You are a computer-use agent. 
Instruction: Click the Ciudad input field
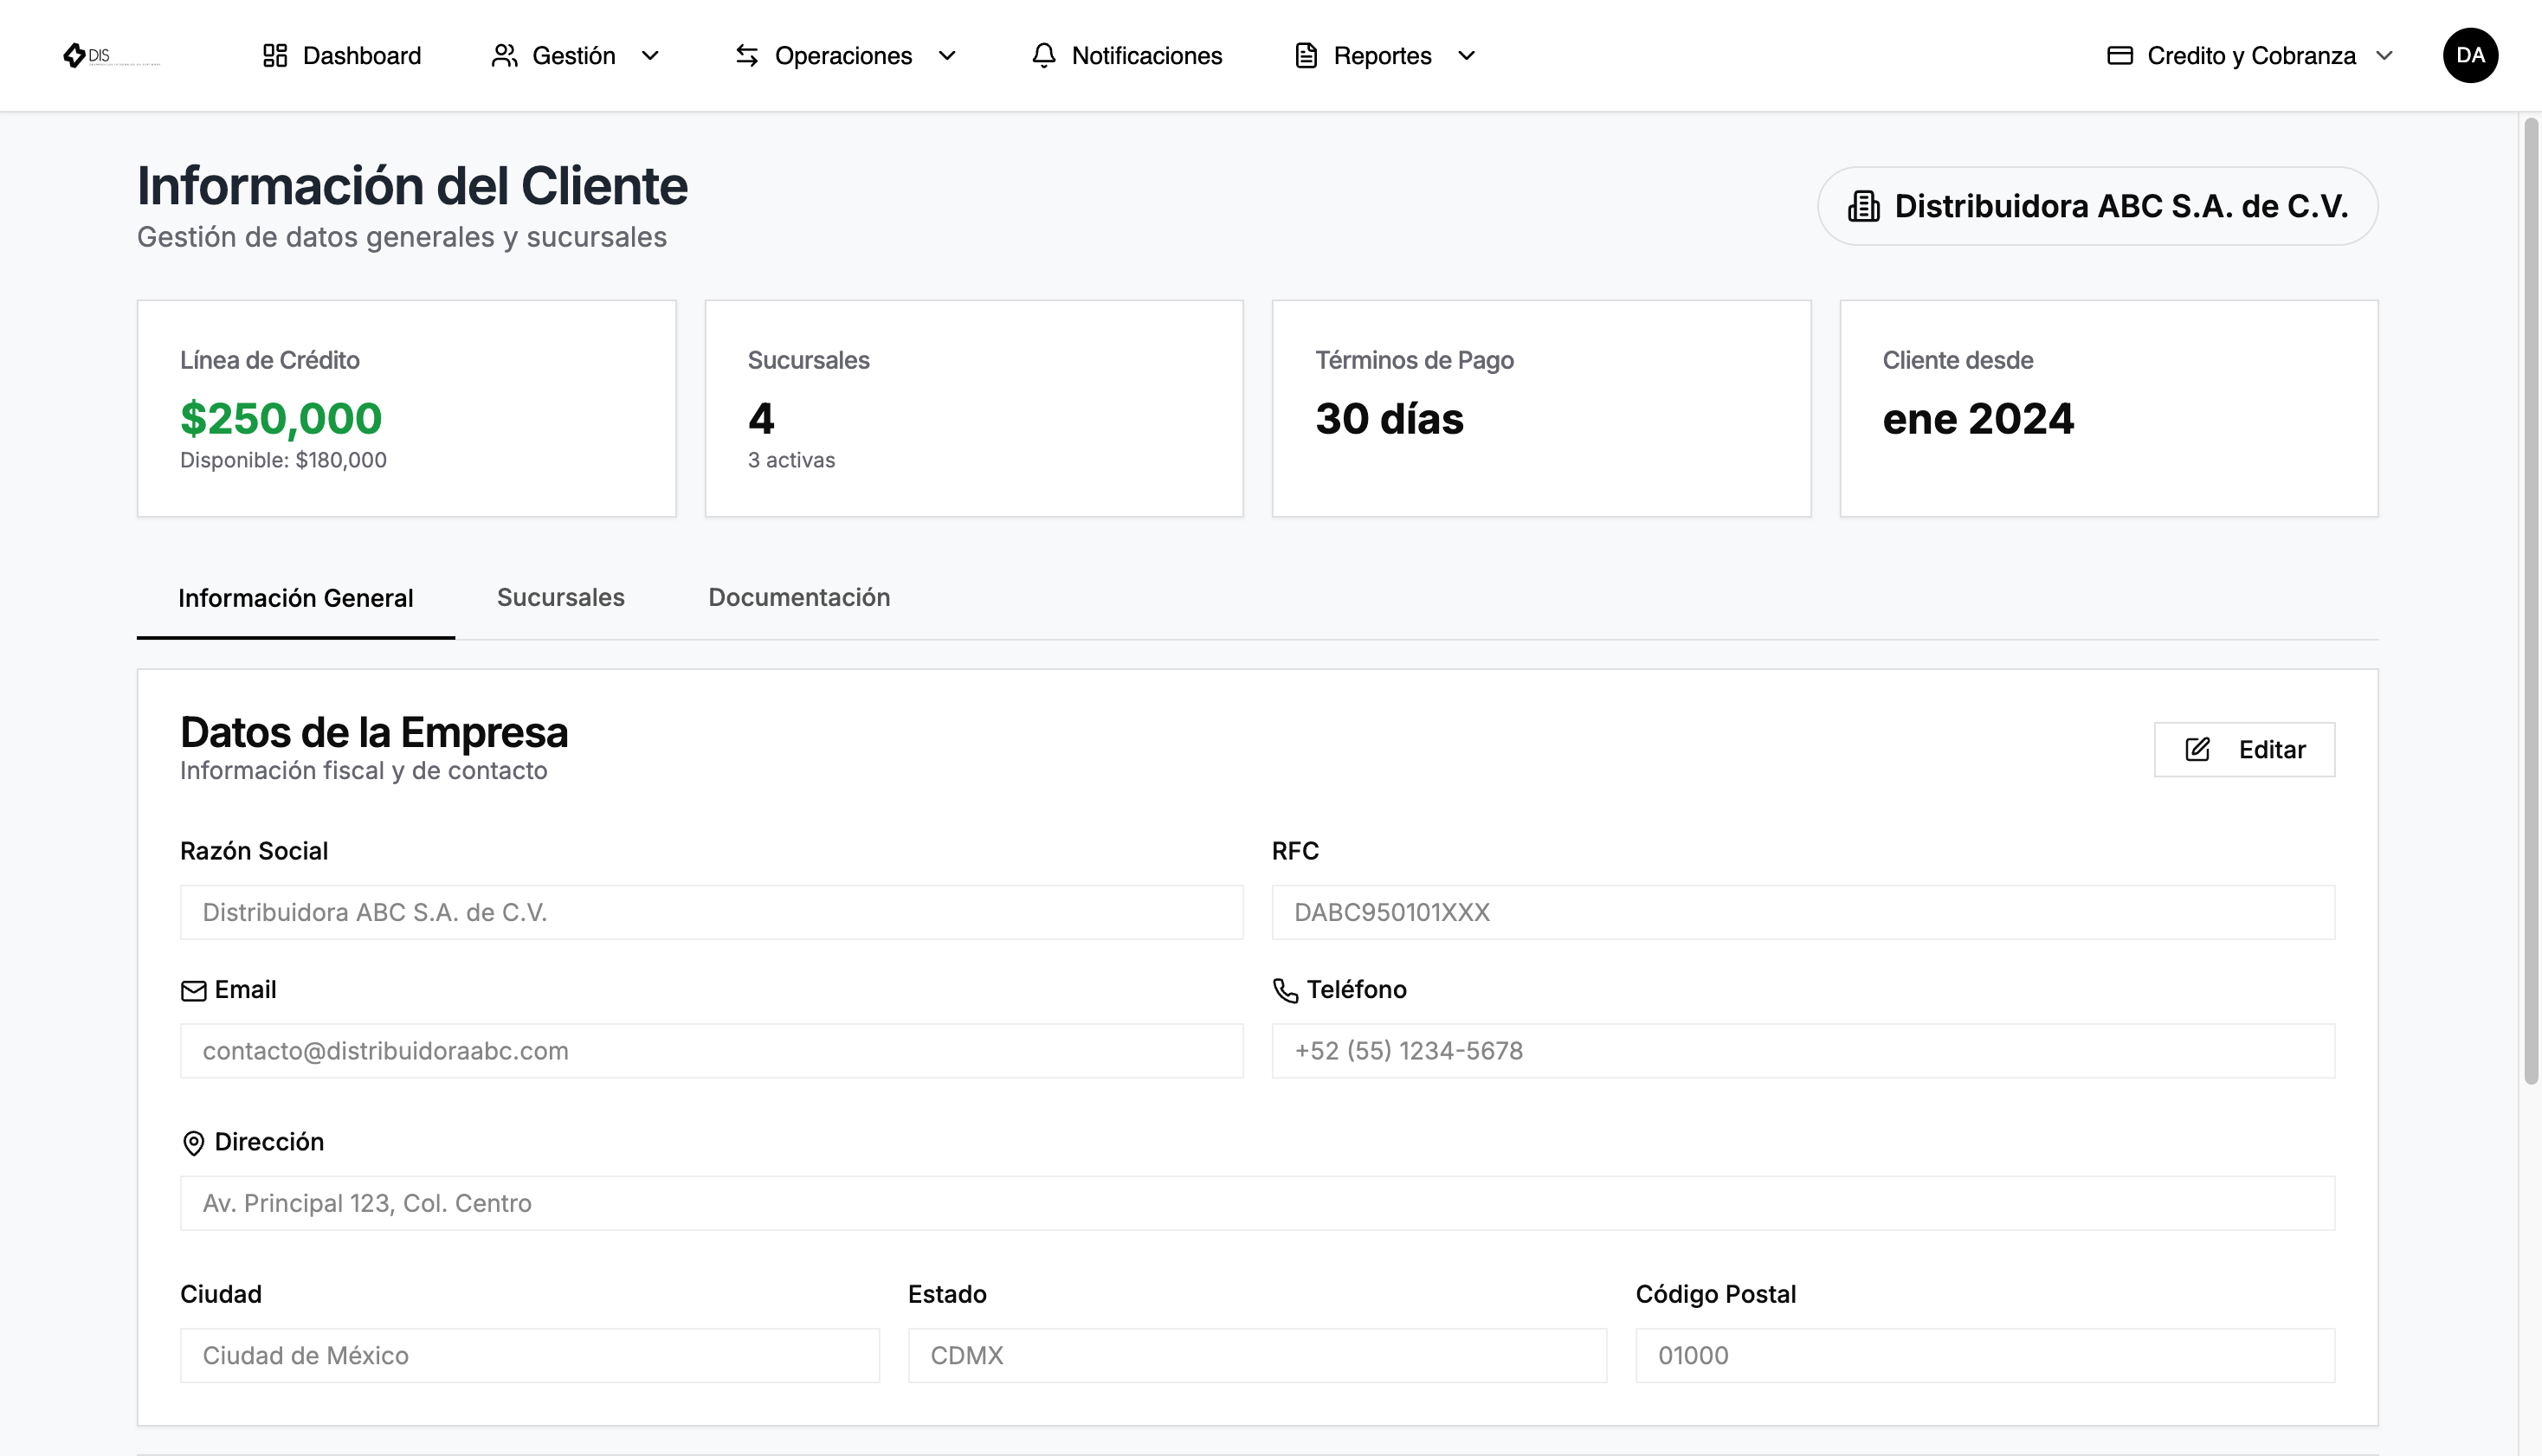[x=529, y=1355]
